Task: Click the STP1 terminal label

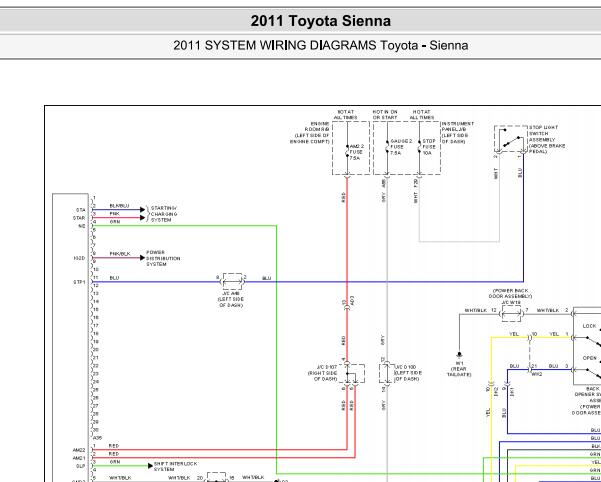Action: 79,282
